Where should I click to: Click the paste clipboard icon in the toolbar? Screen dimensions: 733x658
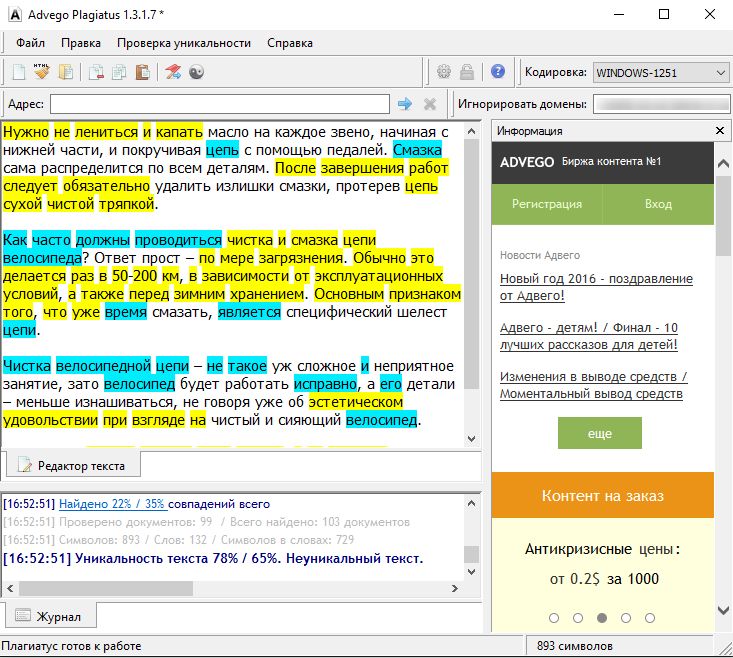[142, 72]
